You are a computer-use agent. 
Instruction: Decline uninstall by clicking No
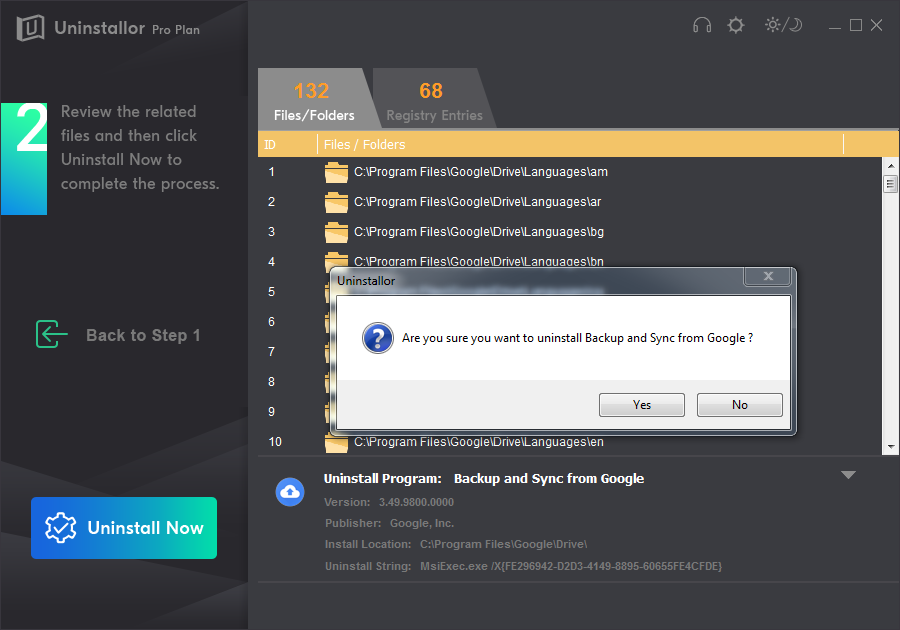tap(740, 405)
